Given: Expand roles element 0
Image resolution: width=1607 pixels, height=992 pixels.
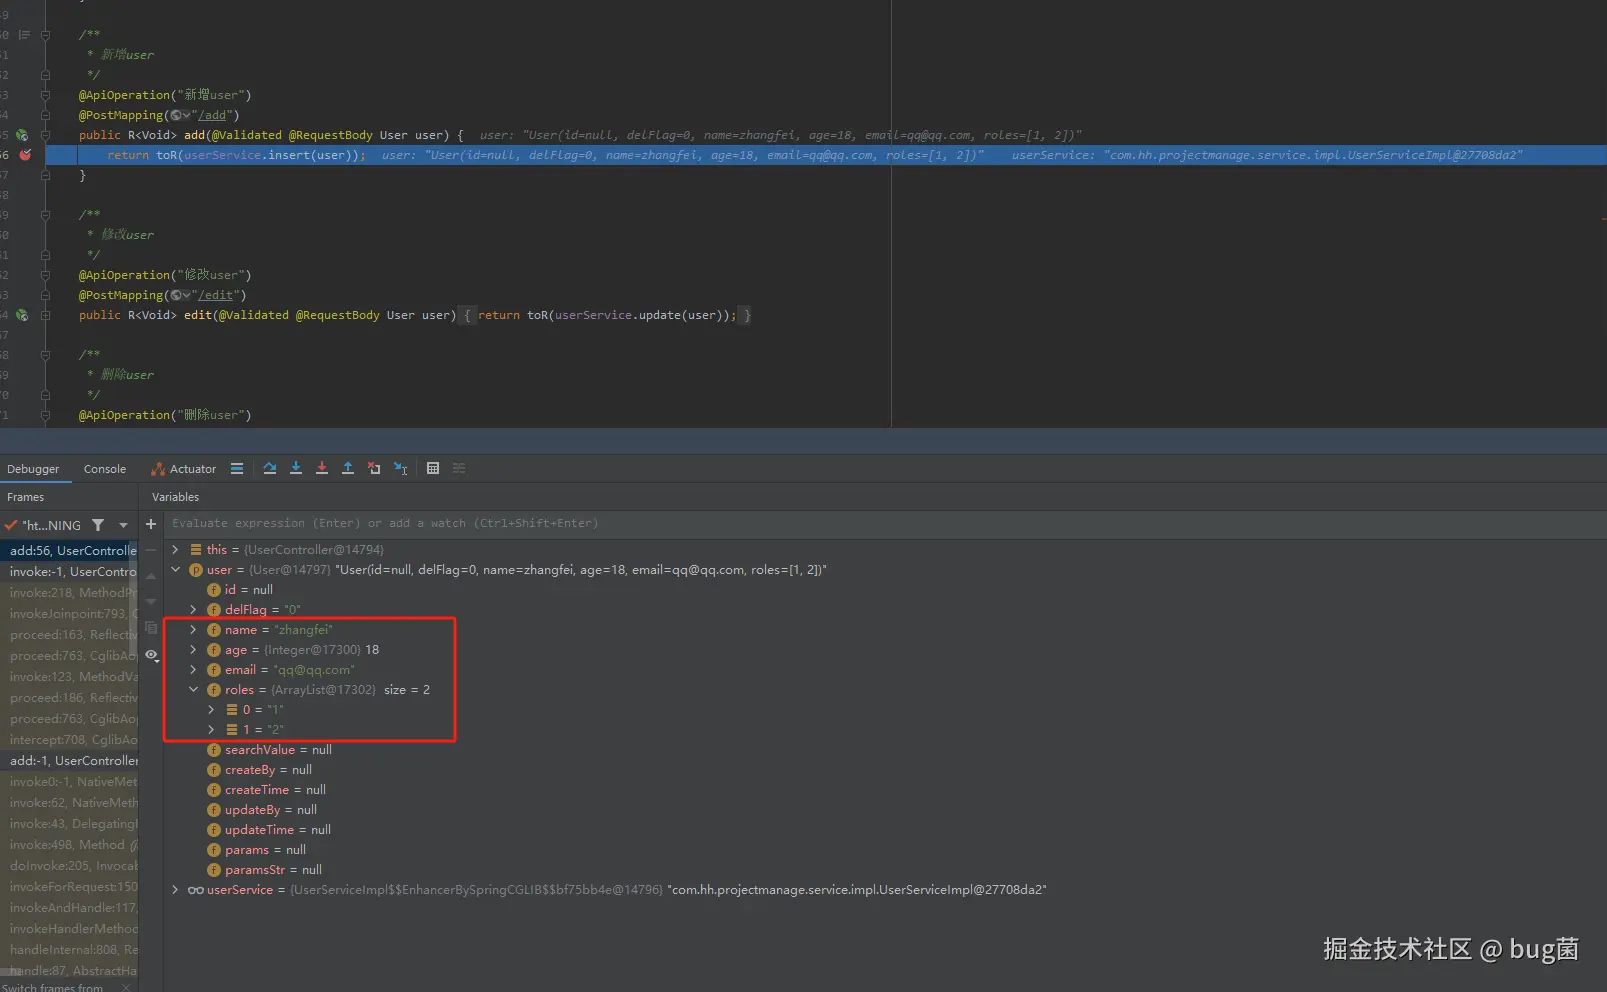Looking at the screenshot, I should [211, 710].
